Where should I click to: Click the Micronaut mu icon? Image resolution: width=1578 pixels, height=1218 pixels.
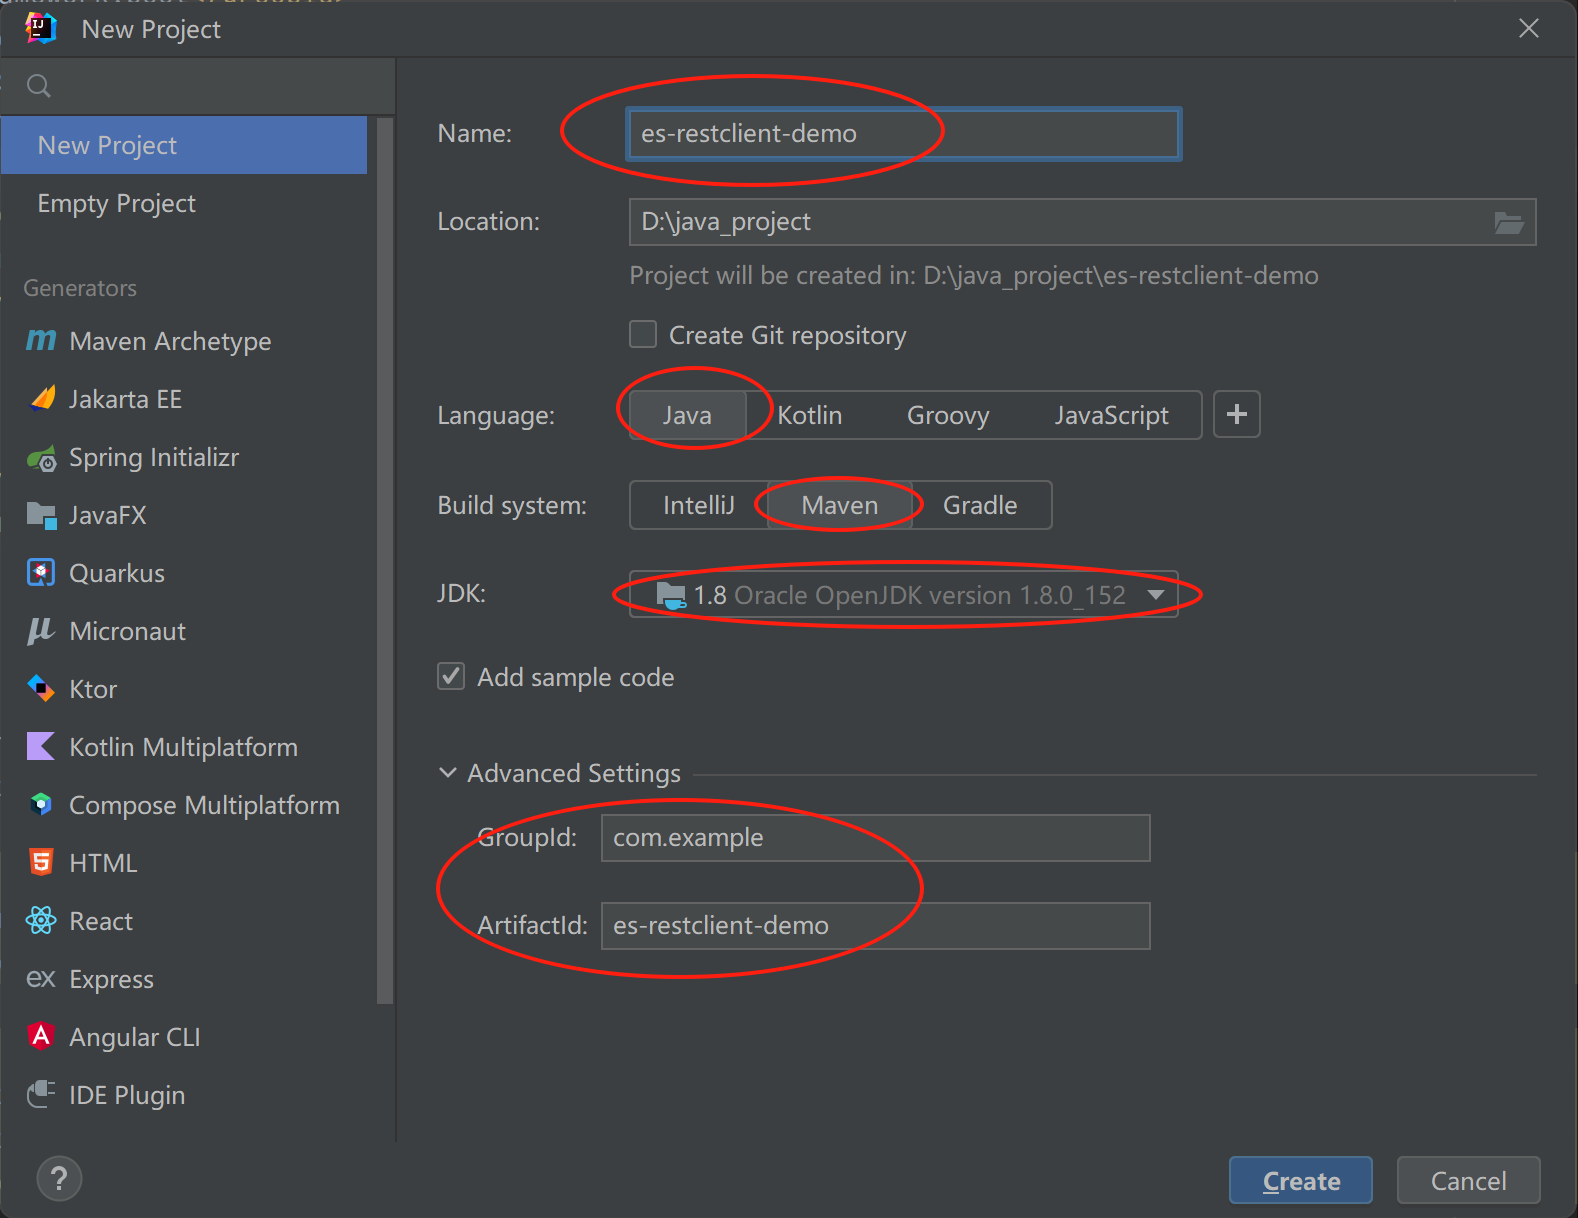[41, 631]
